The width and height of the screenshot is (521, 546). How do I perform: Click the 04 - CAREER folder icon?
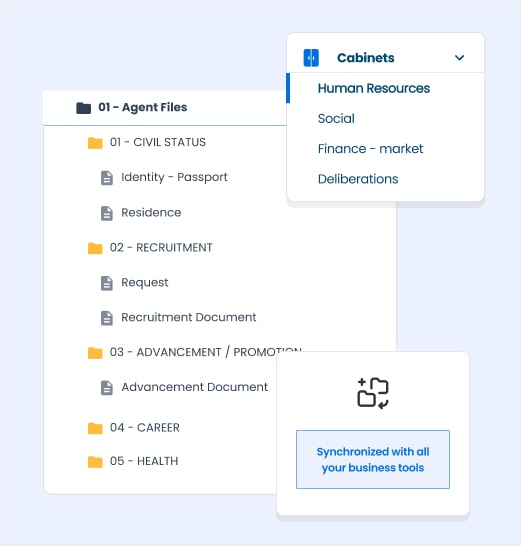[x=95, y=428]
